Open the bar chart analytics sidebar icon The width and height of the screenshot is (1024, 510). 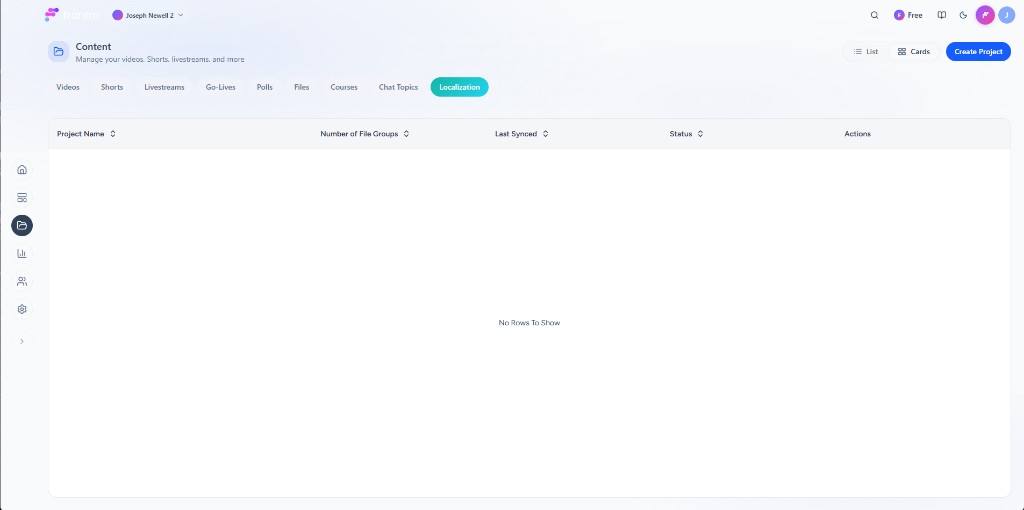[x=22, y=254]
